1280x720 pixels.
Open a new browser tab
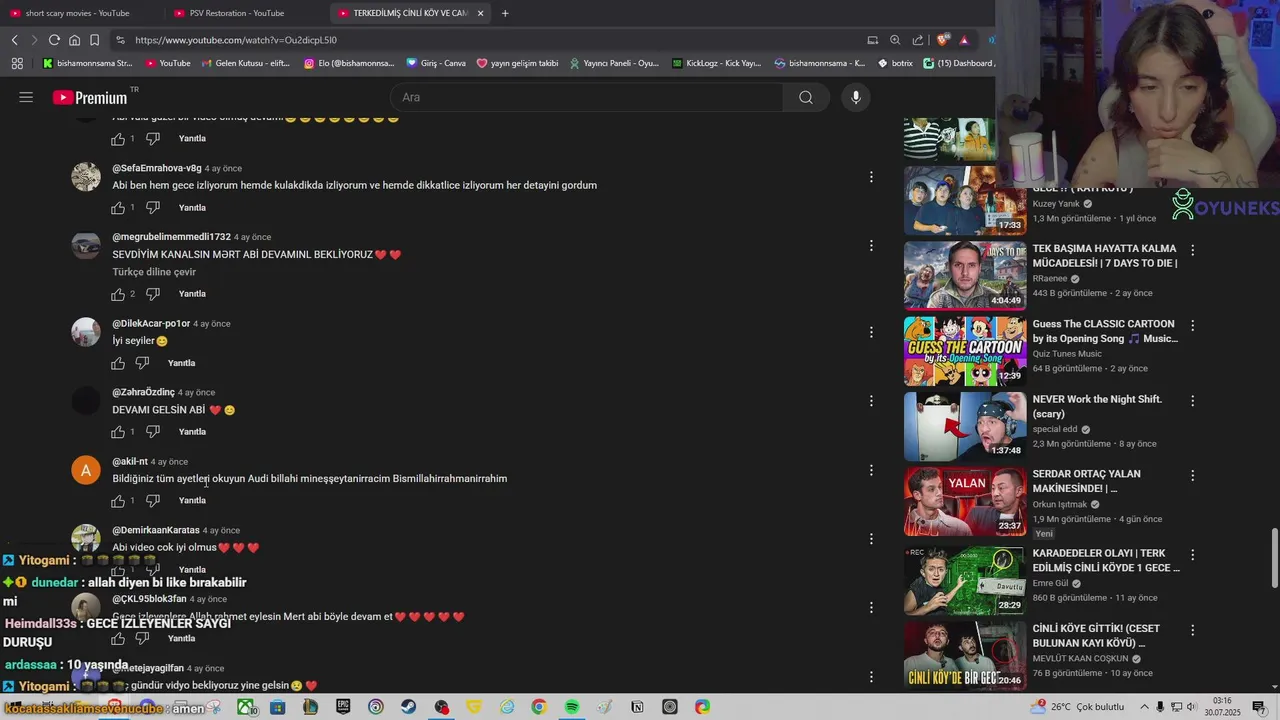click(x=505, y=13)
